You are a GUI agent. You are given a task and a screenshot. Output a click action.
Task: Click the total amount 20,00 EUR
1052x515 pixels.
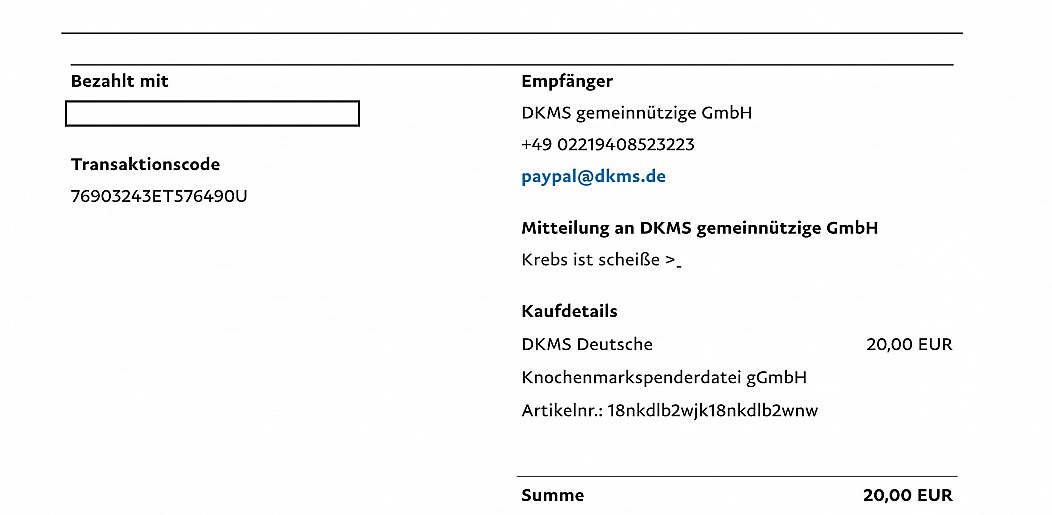(907, 496)
